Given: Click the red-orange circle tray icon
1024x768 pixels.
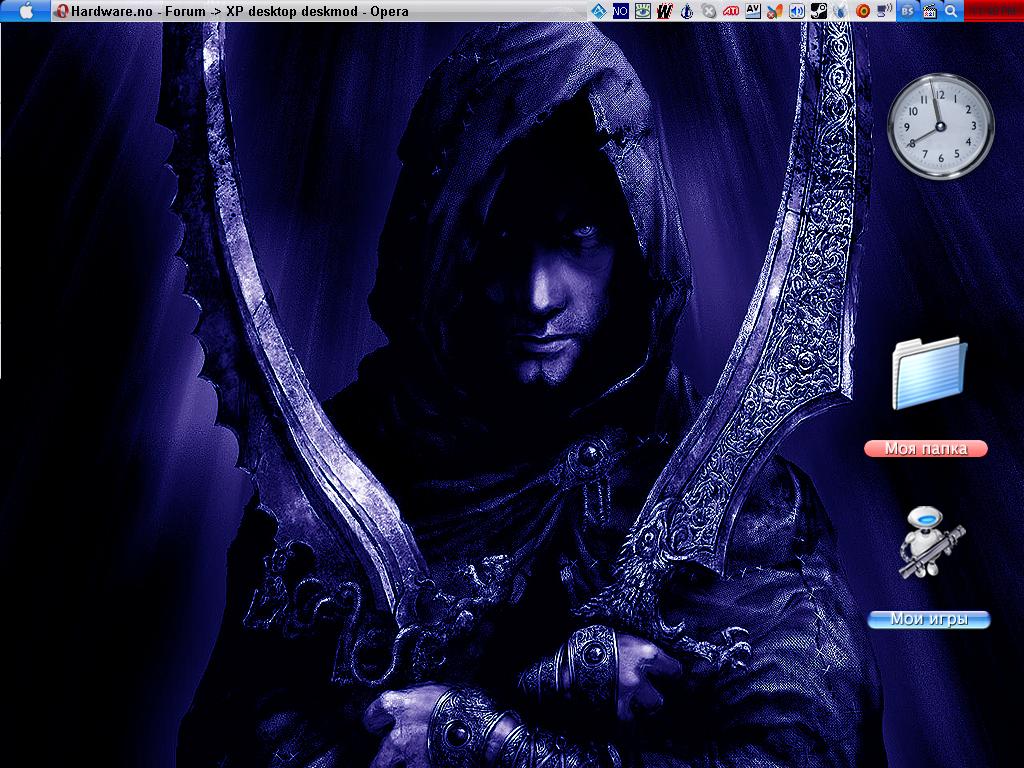Looking at the screenshot, I should click(x=863, y=11).
